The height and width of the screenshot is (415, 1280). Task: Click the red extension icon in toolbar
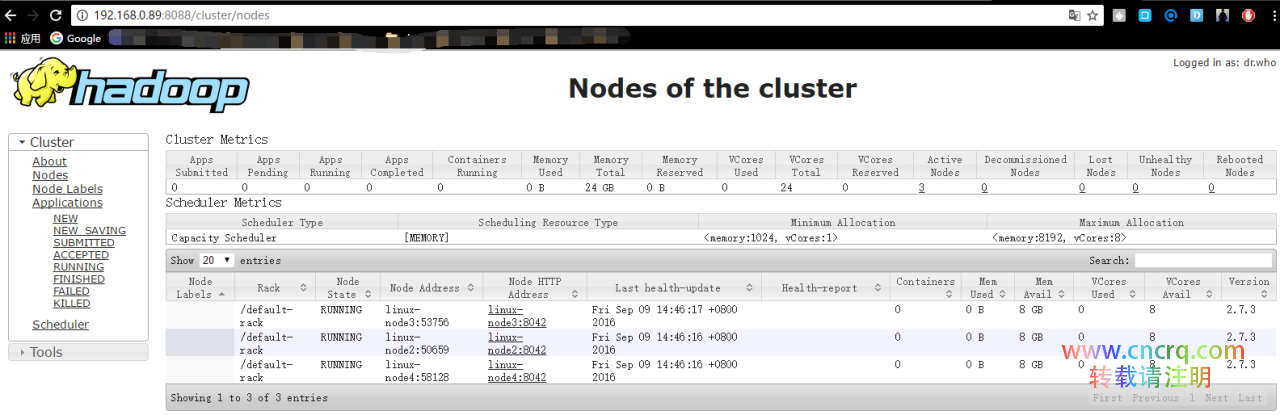1248,15
